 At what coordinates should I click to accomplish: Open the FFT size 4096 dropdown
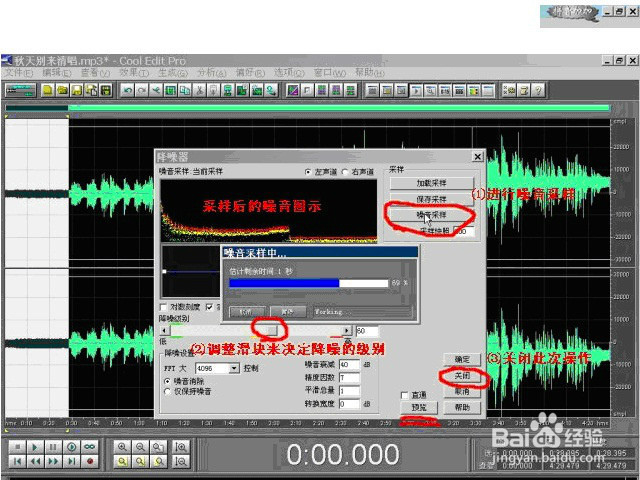234,368
